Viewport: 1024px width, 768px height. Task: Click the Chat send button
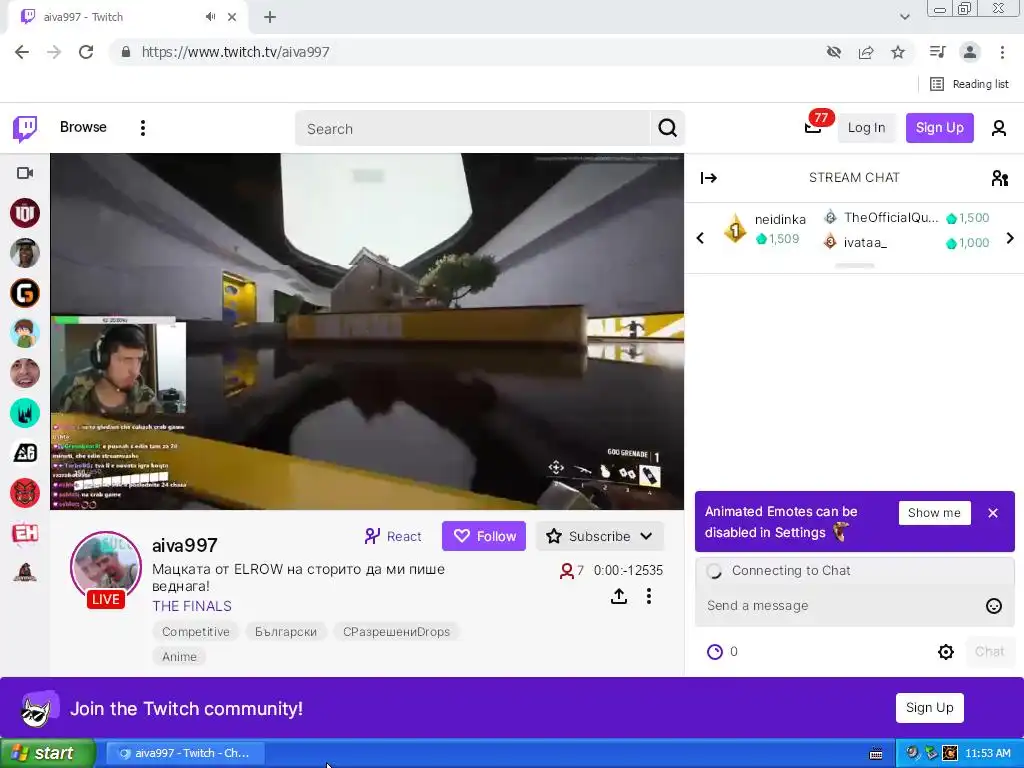[989, 652]
